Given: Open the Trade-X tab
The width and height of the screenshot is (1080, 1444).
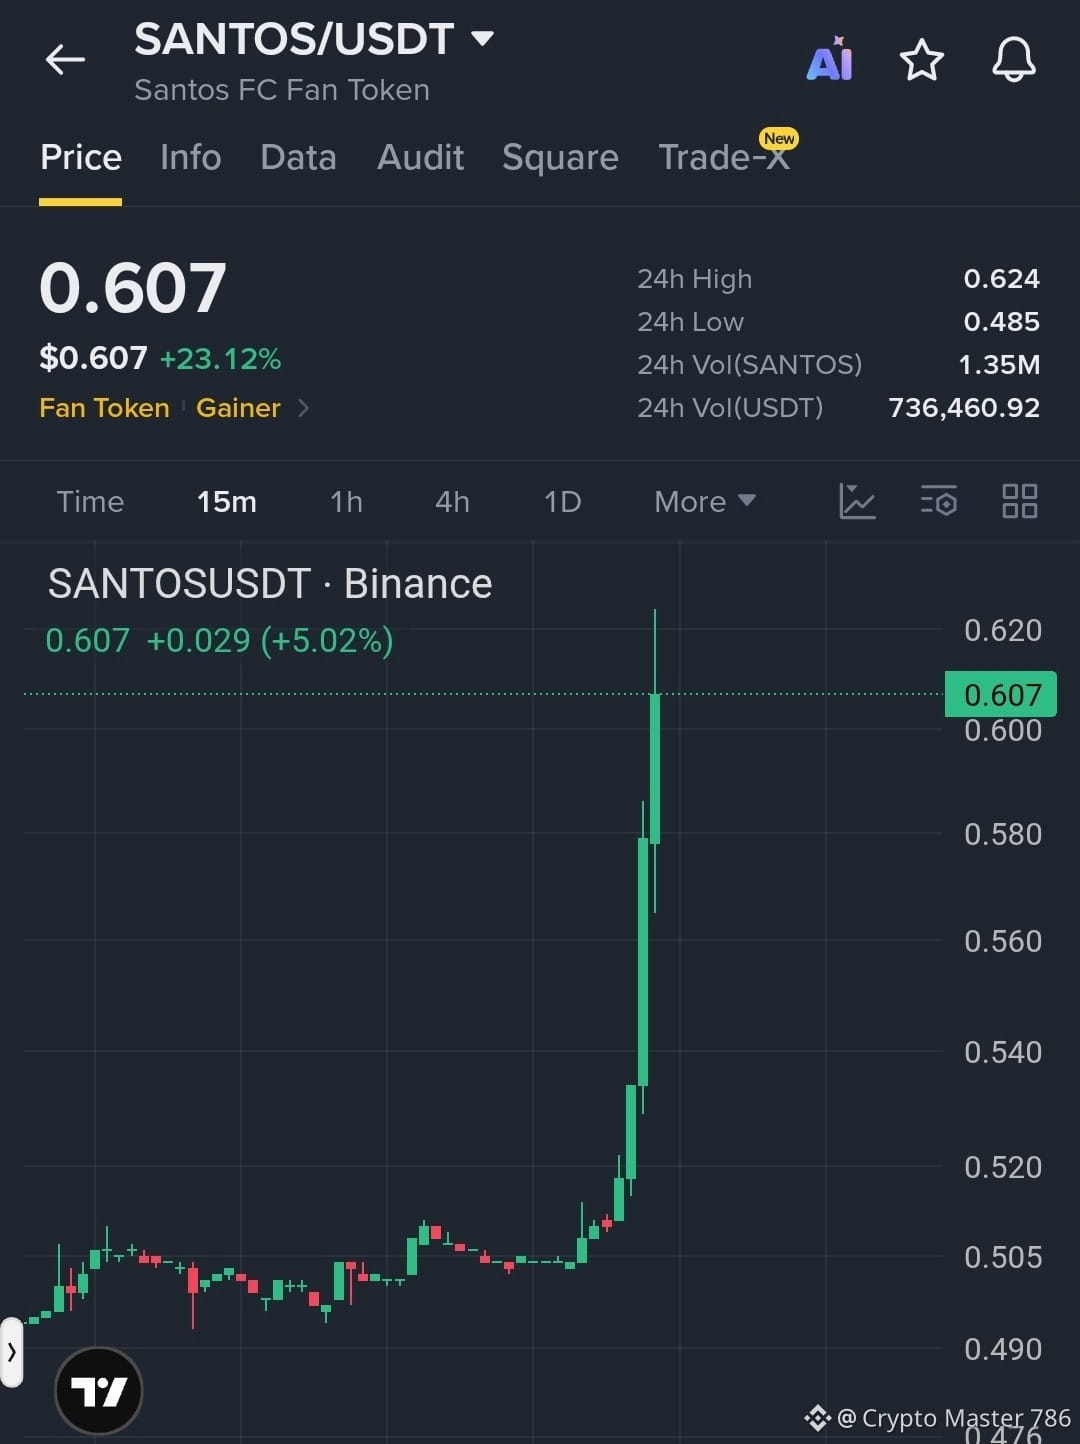Looking at the screenshot, I should [725, 158].
